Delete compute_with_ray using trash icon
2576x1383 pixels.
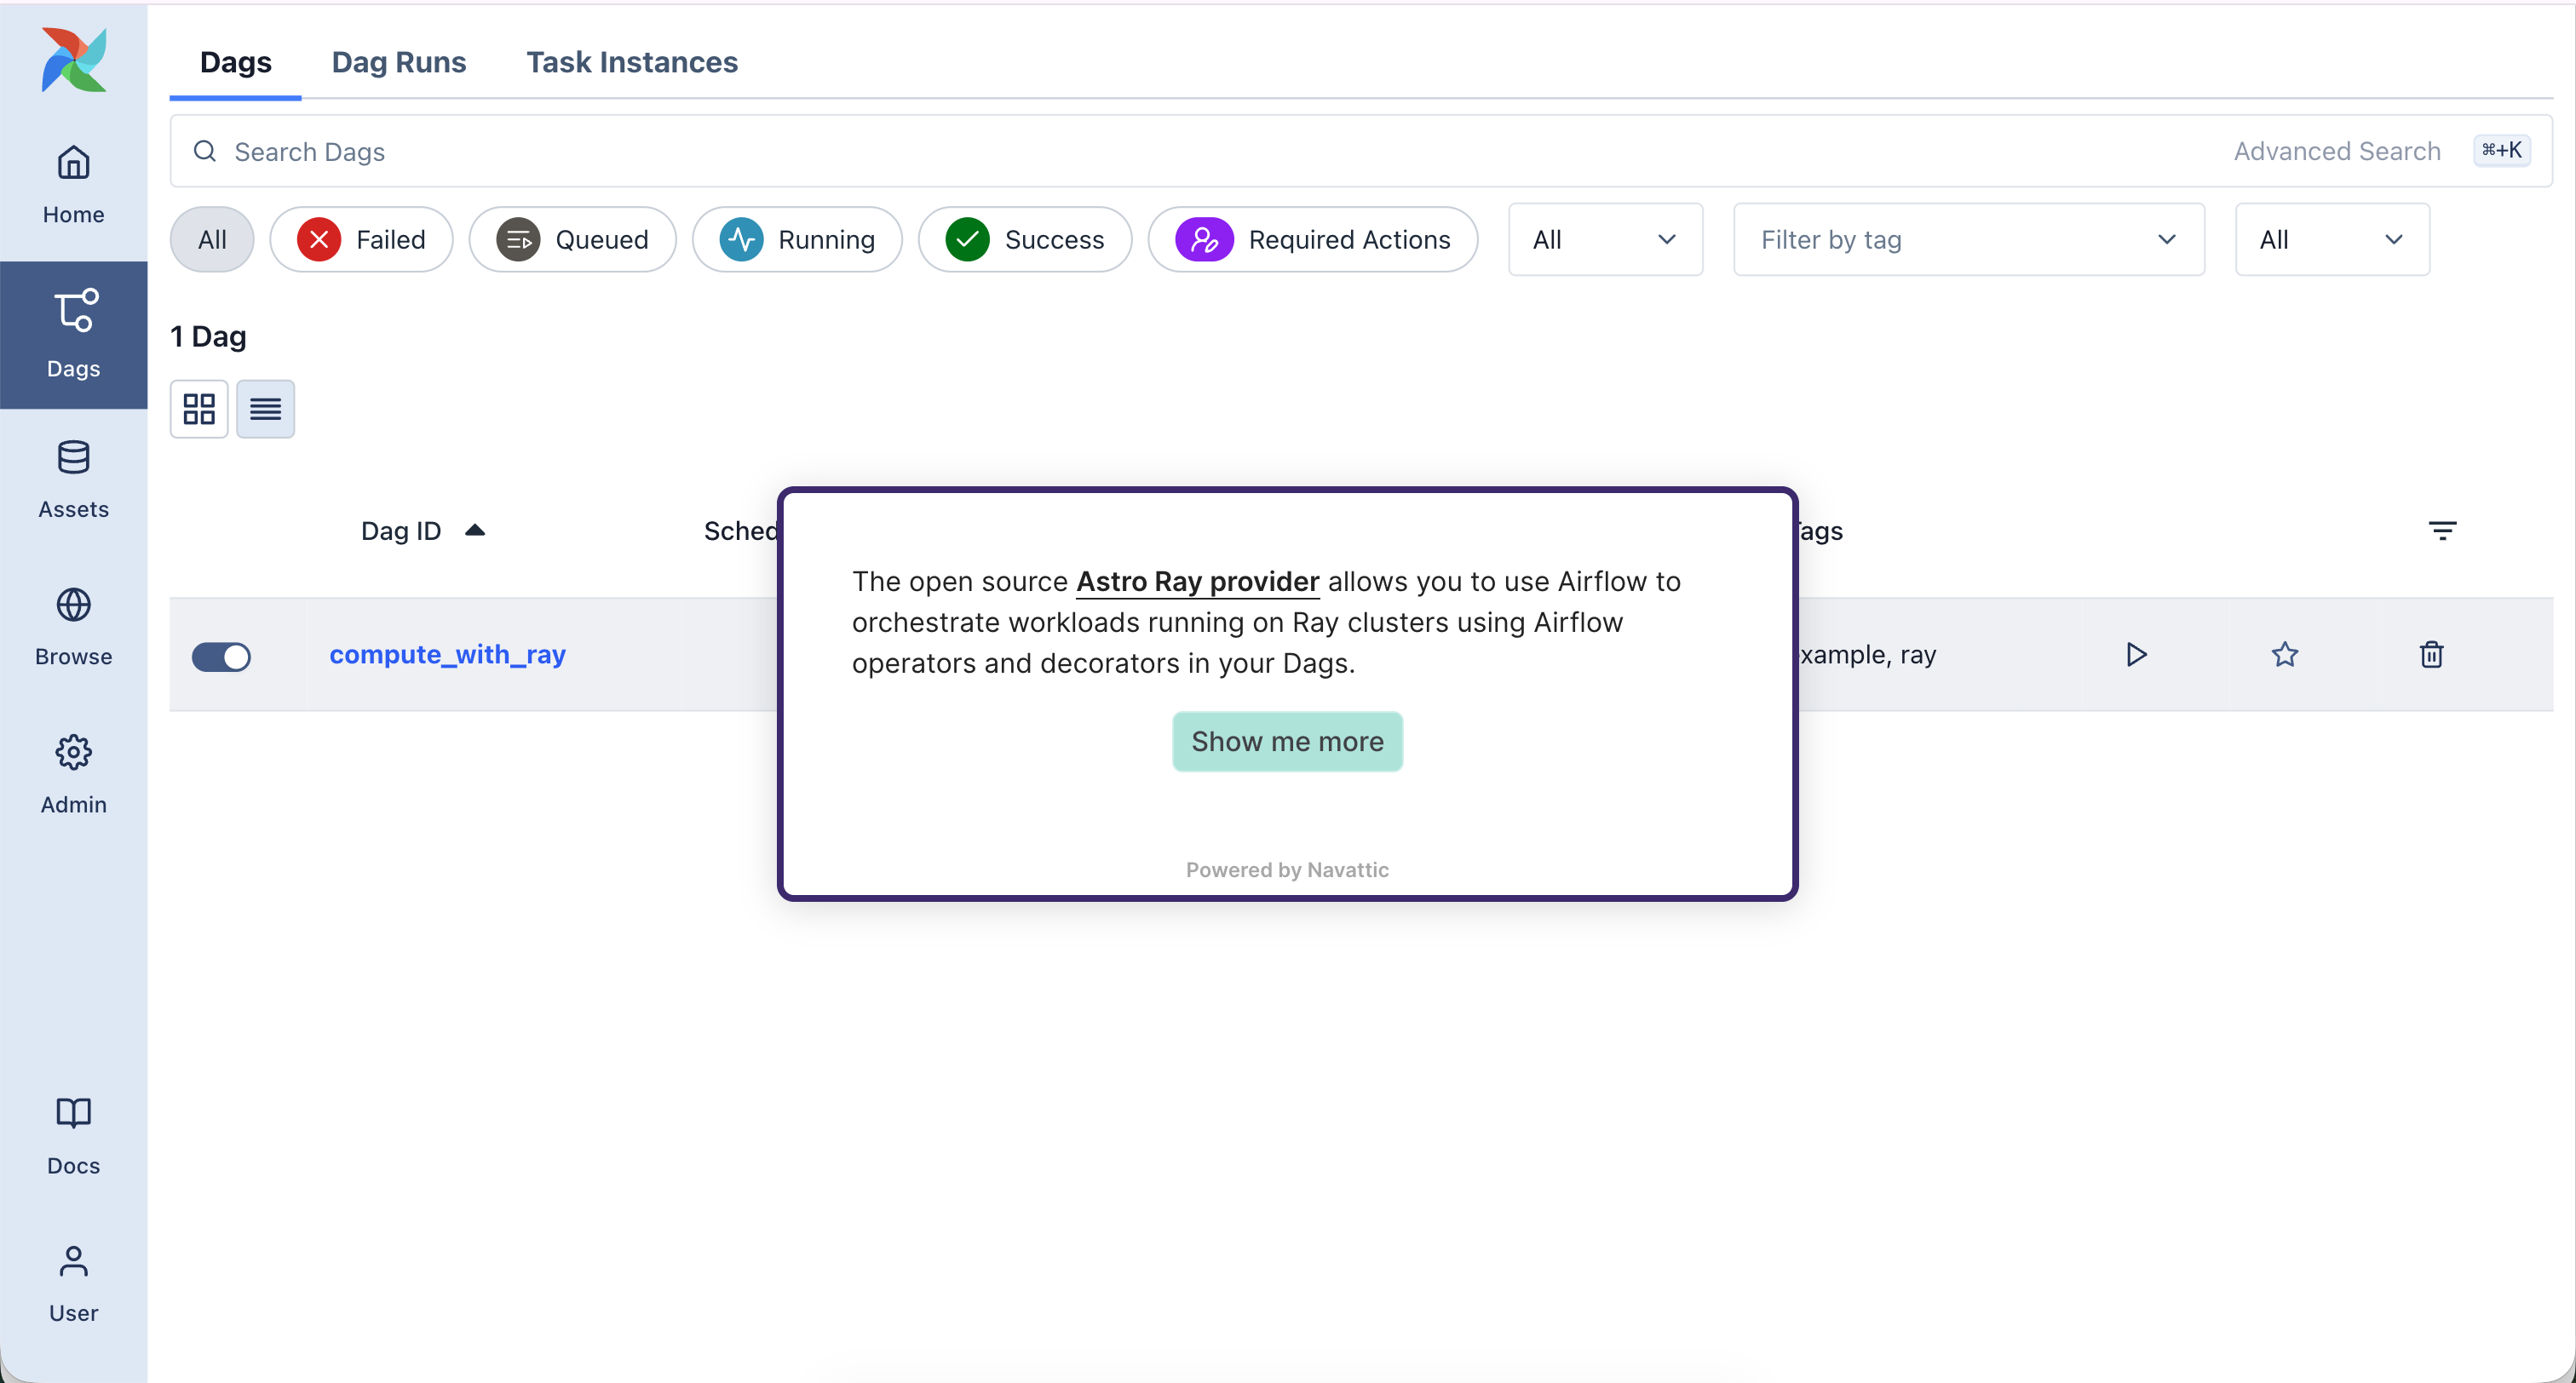coord(2431,654)
